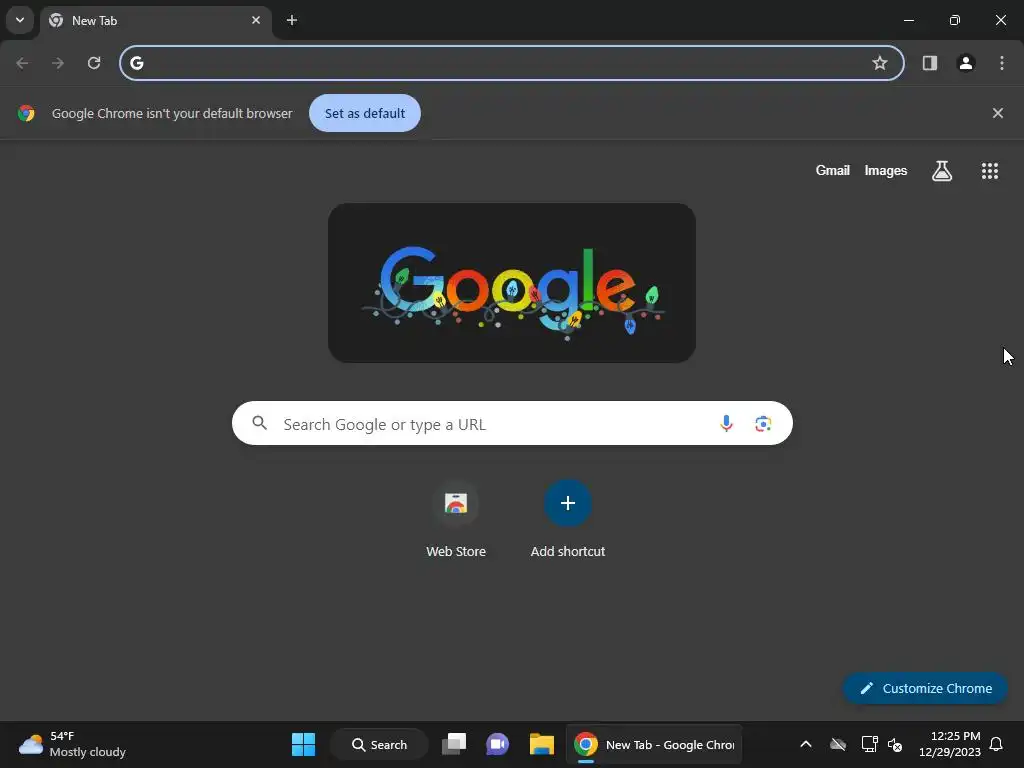The height and width of the screenshot is (768, 1024).
Task: Start voice search with the microphone
Action: coord(726,423)
